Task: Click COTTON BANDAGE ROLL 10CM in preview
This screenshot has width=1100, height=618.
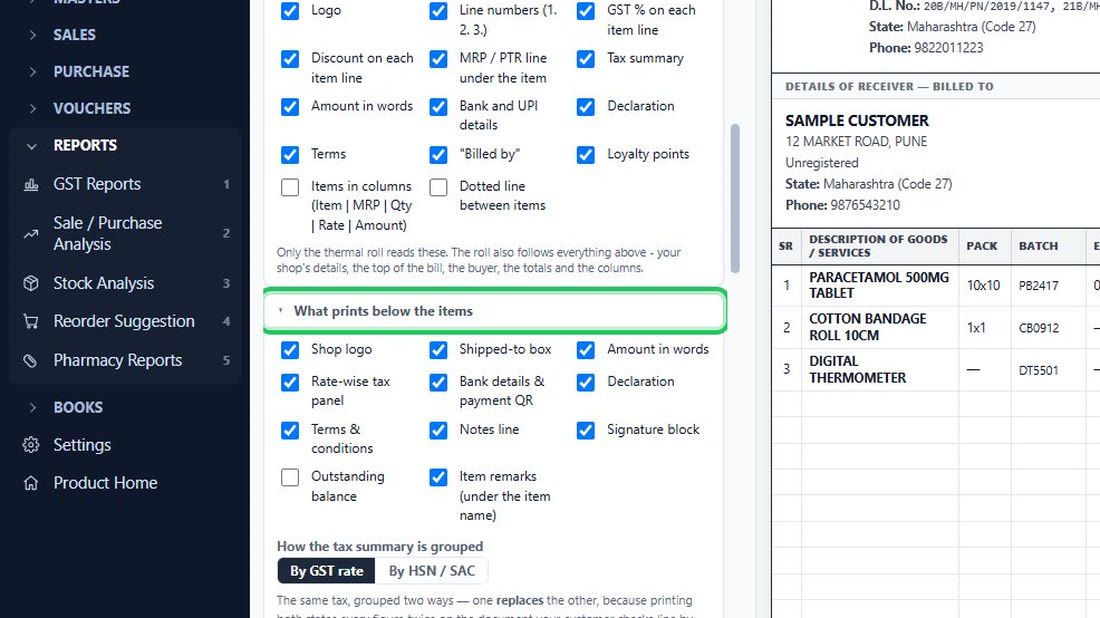Action: (868, 327)
